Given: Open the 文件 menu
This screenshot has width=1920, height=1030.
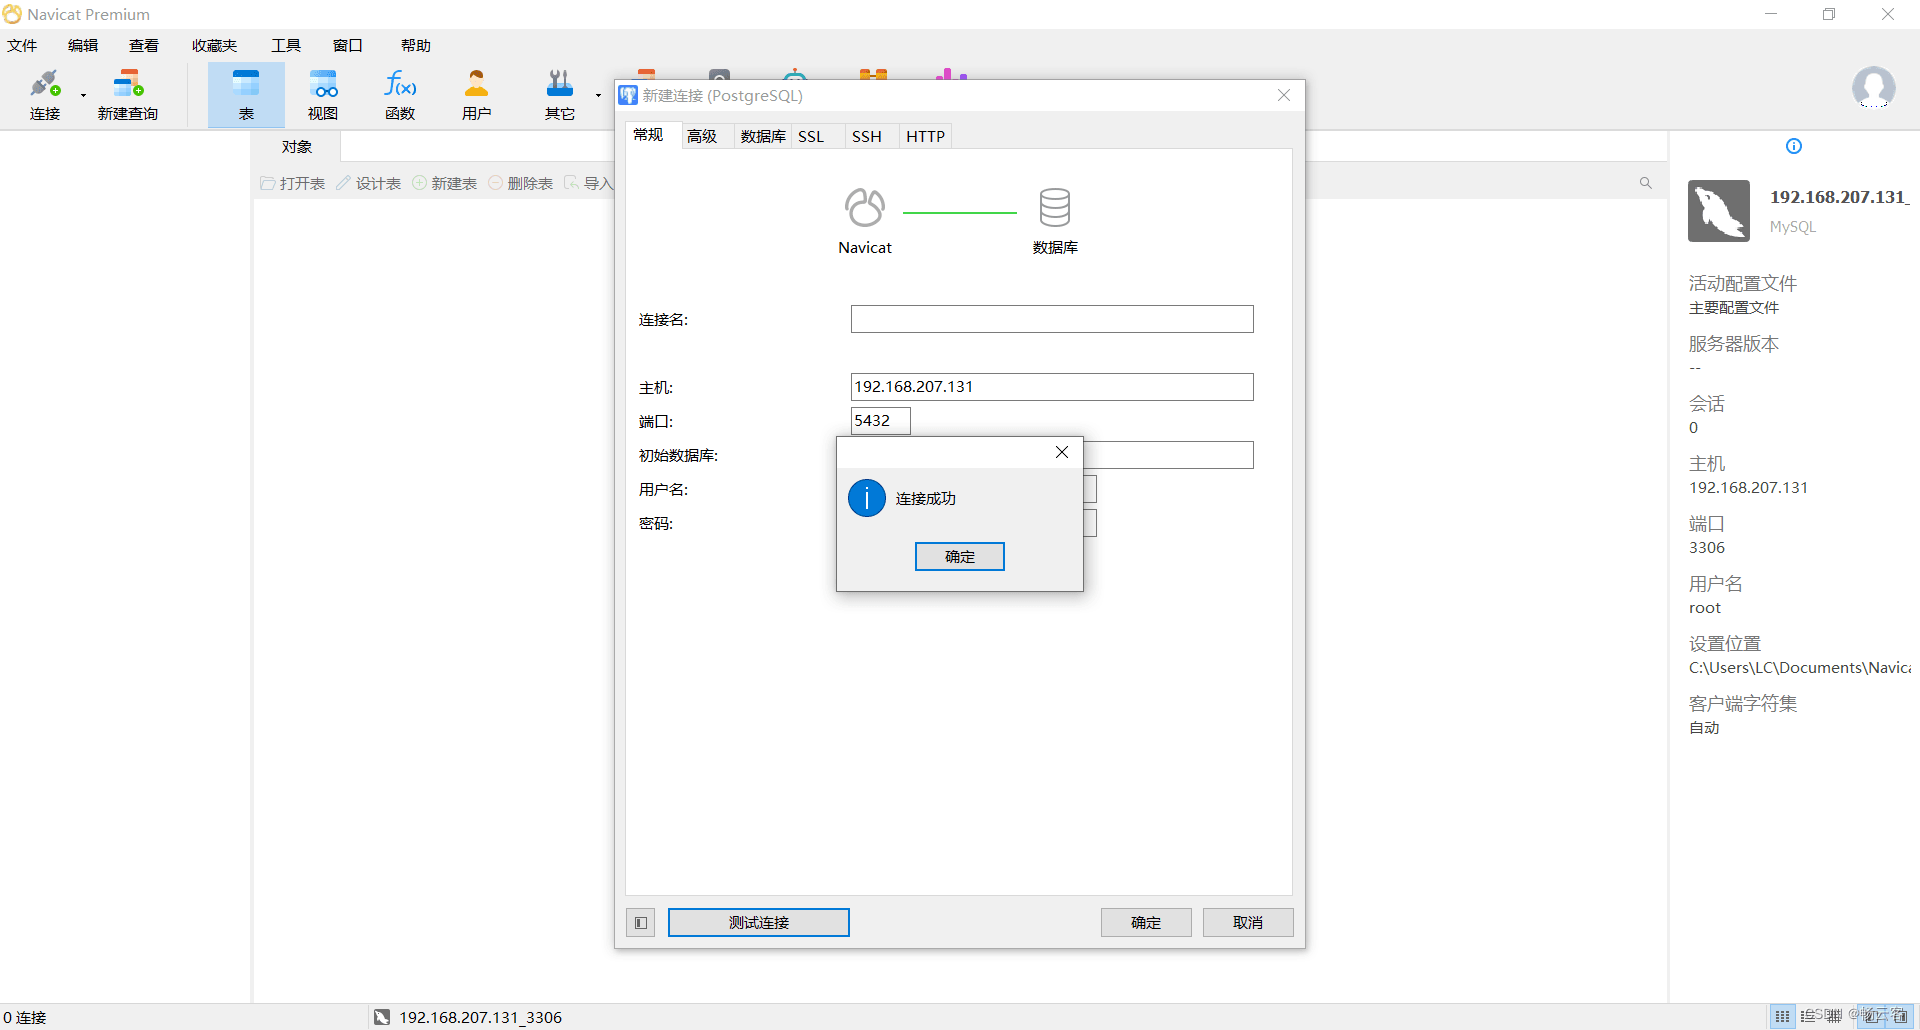Looking at the screenshot, I should [x=22, y=46].
